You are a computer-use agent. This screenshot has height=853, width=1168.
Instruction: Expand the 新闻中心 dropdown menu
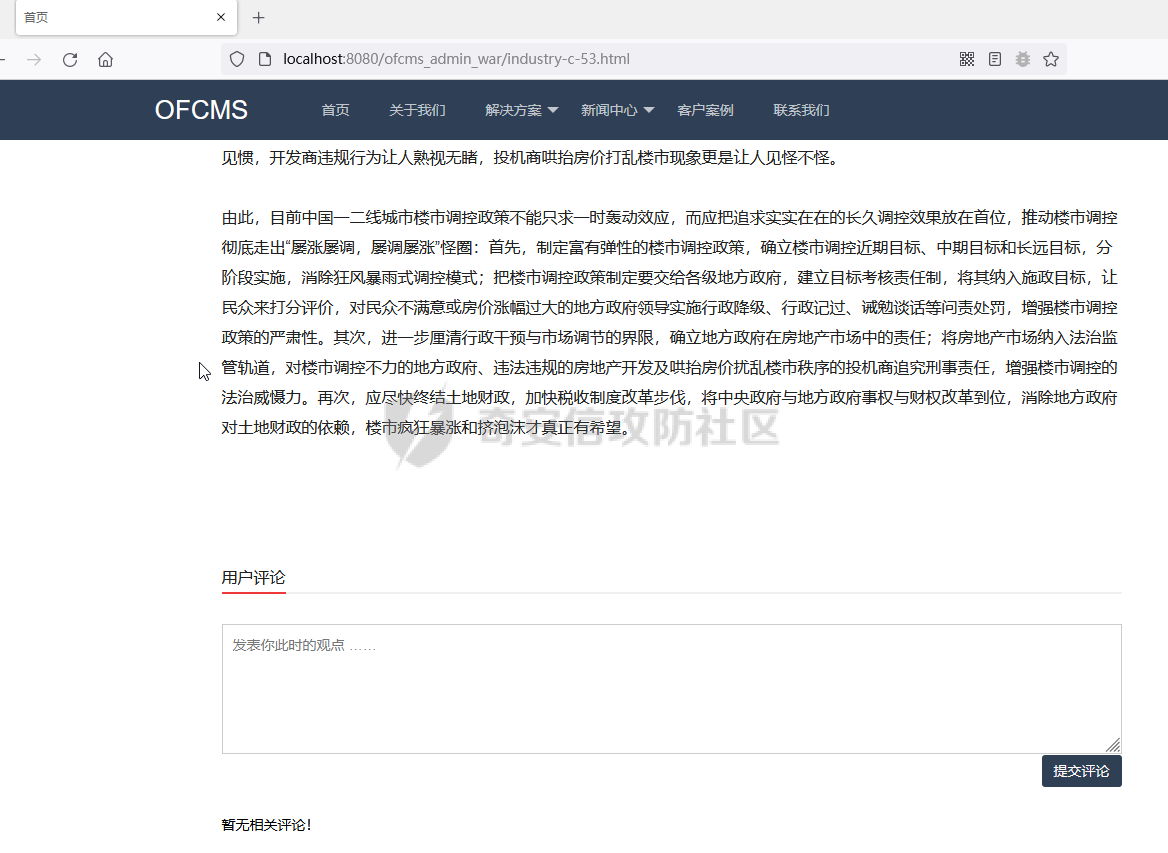(x=617, y=110)
